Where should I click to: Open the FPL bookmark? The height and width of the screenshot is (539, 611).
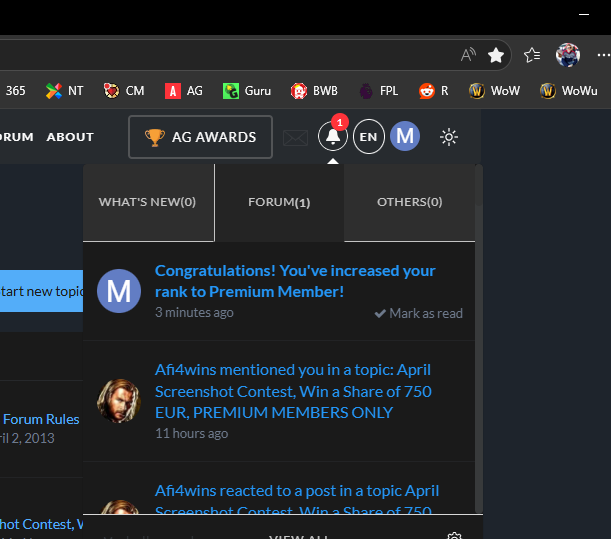(379, 91)
